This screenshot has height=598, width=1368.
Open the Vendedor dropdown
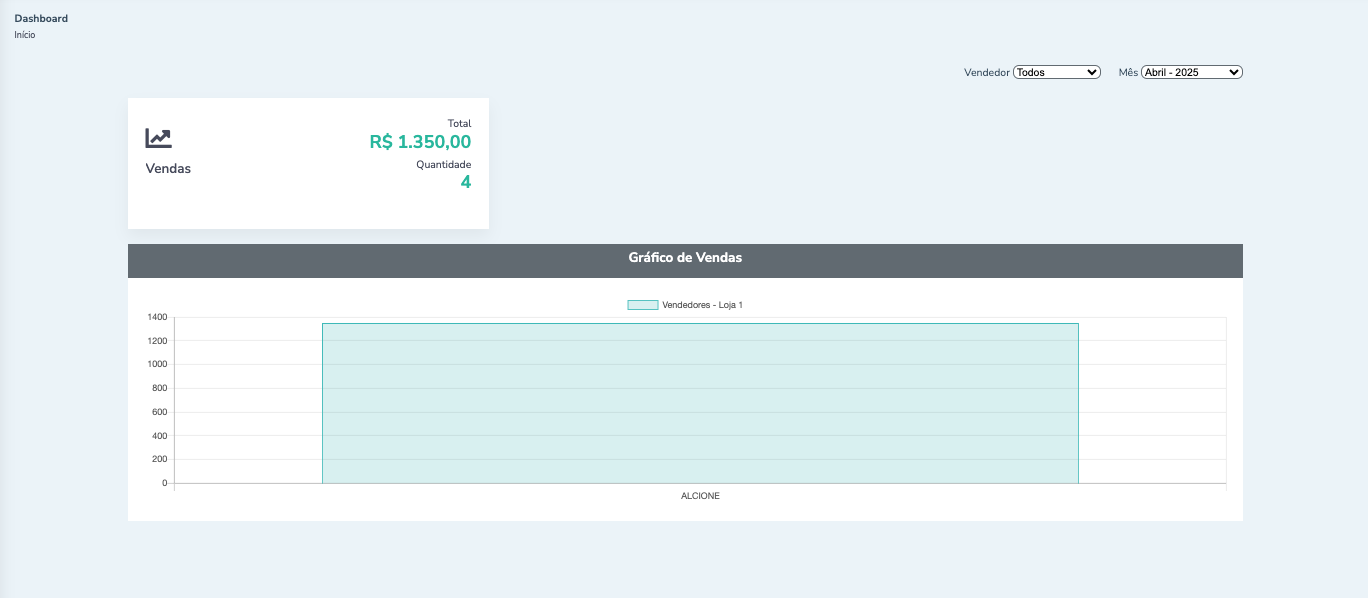click(x=1056, y=72)
